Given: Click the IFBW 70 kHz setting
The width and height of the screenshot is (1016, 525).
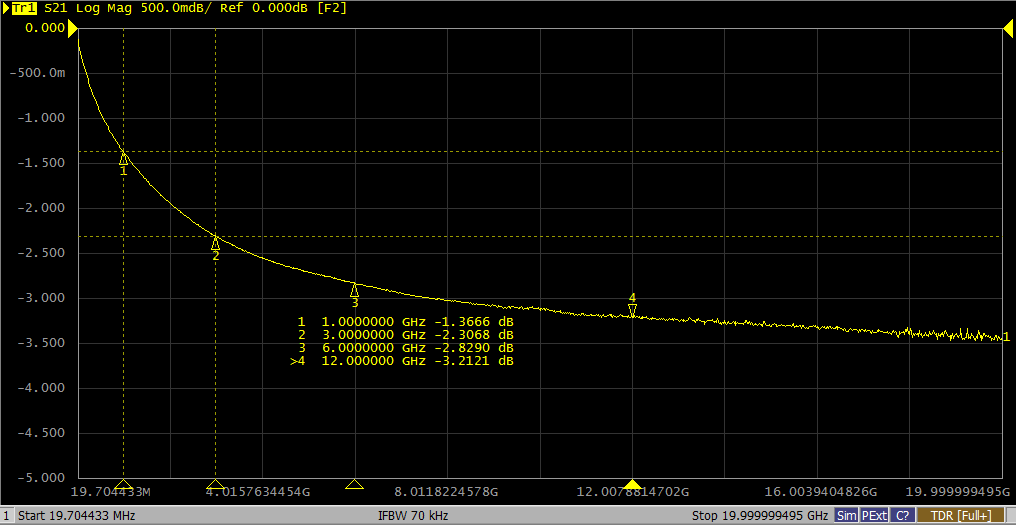Looking at the screenshot, I should [x=410, y=516].
